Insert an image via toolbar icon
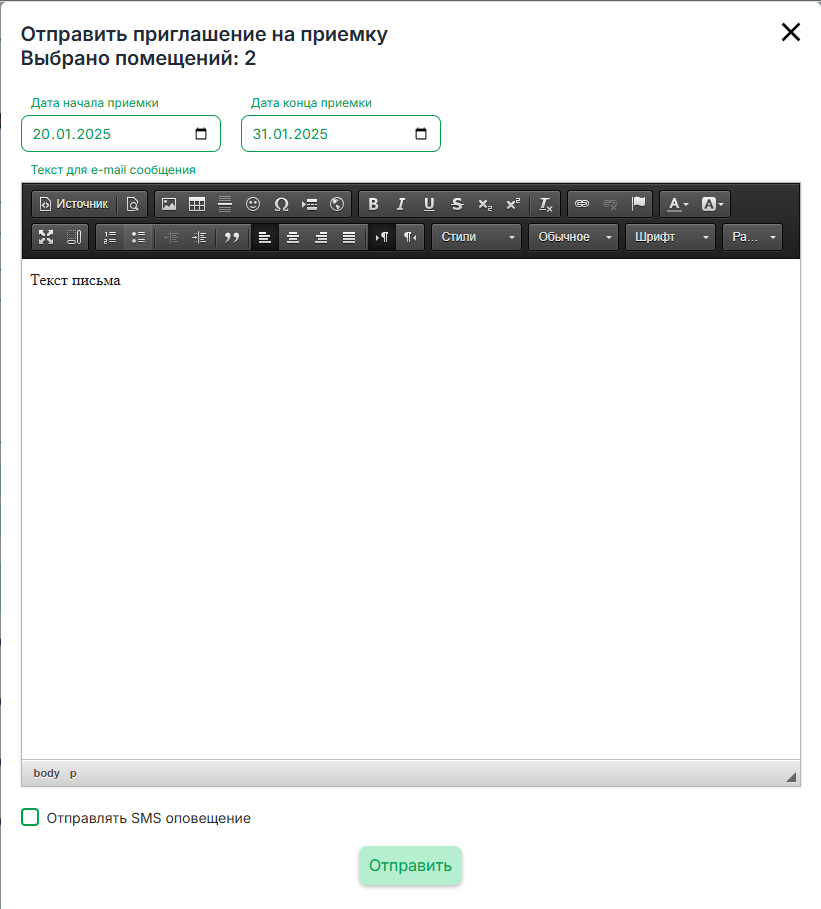821x909 pixels. coord(169,204)
